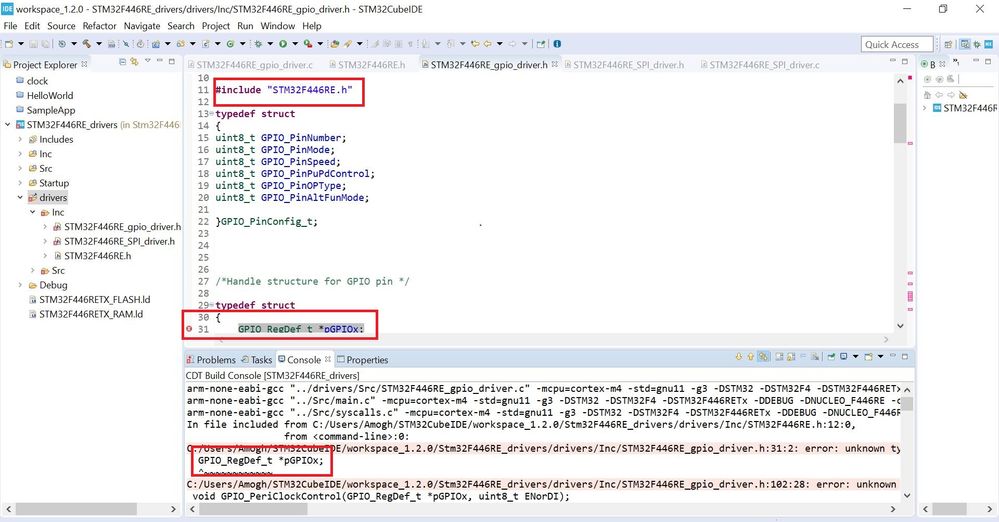Toggle Pin Console button
This screenshot has height=522, width=999.
pos(831,357)
